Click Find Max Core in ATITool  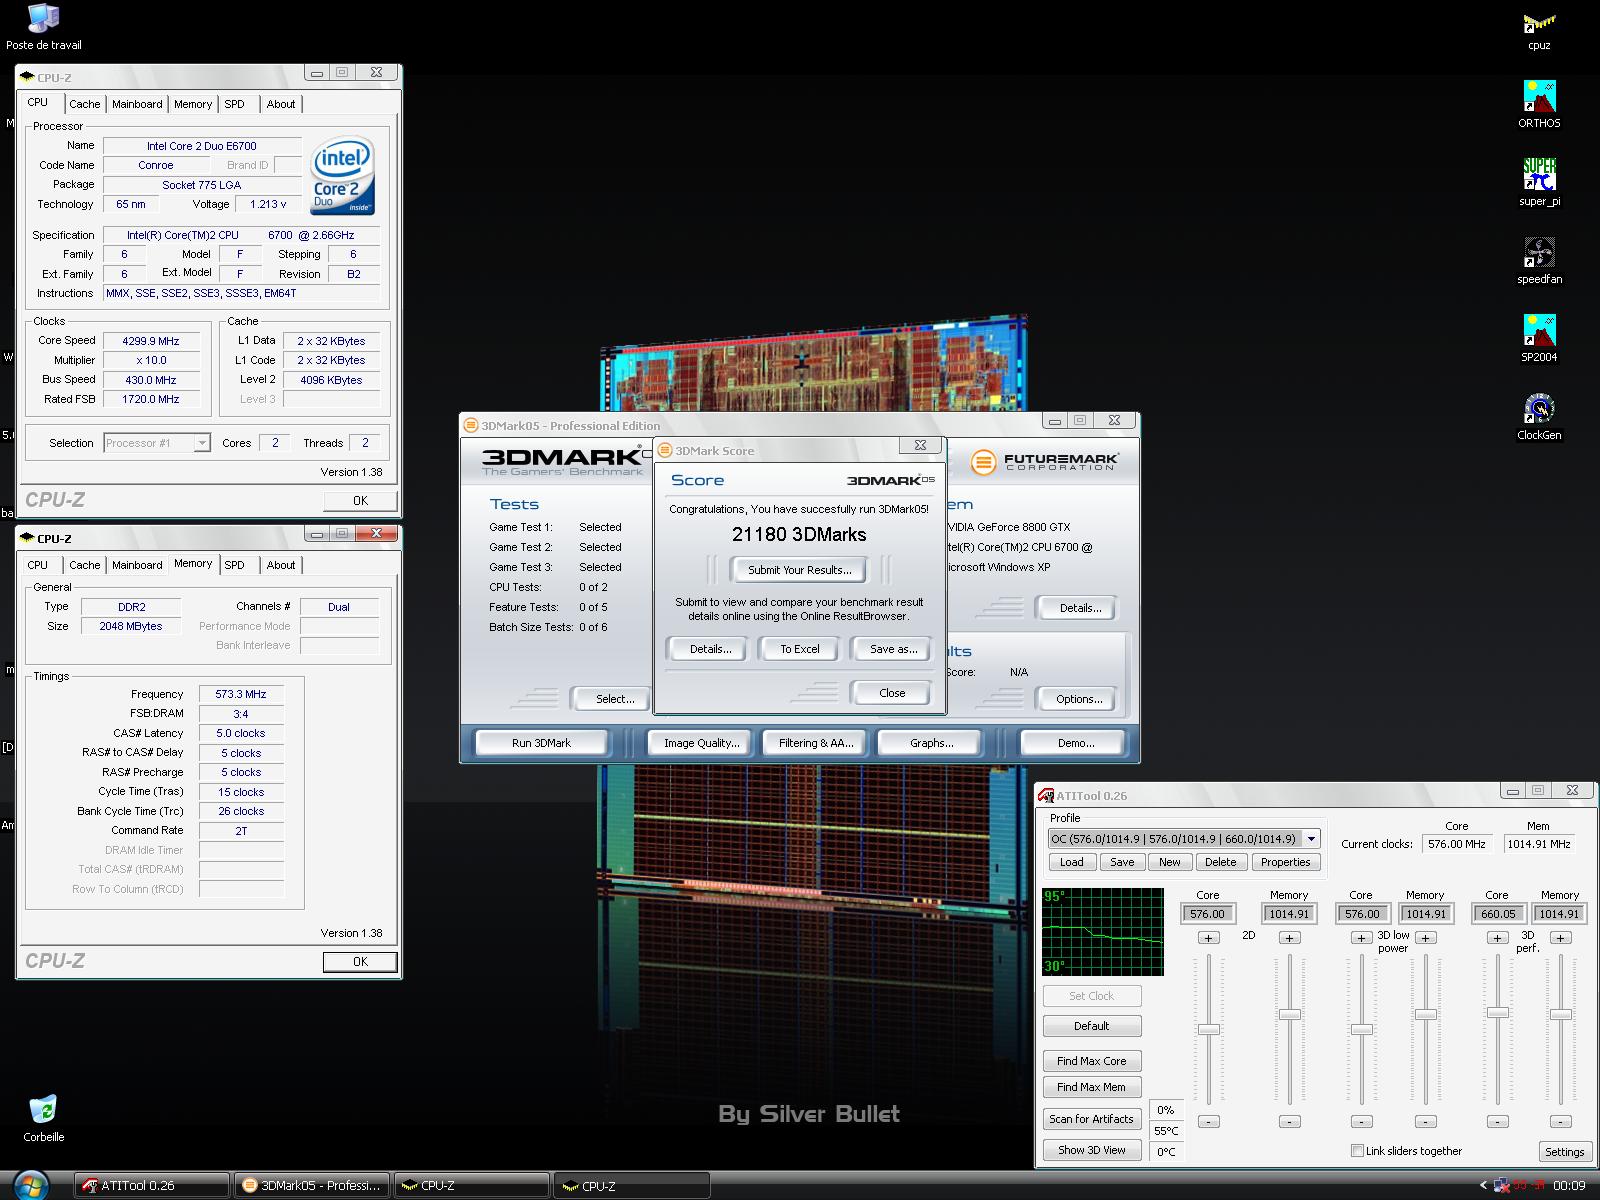[1092, 1061]
